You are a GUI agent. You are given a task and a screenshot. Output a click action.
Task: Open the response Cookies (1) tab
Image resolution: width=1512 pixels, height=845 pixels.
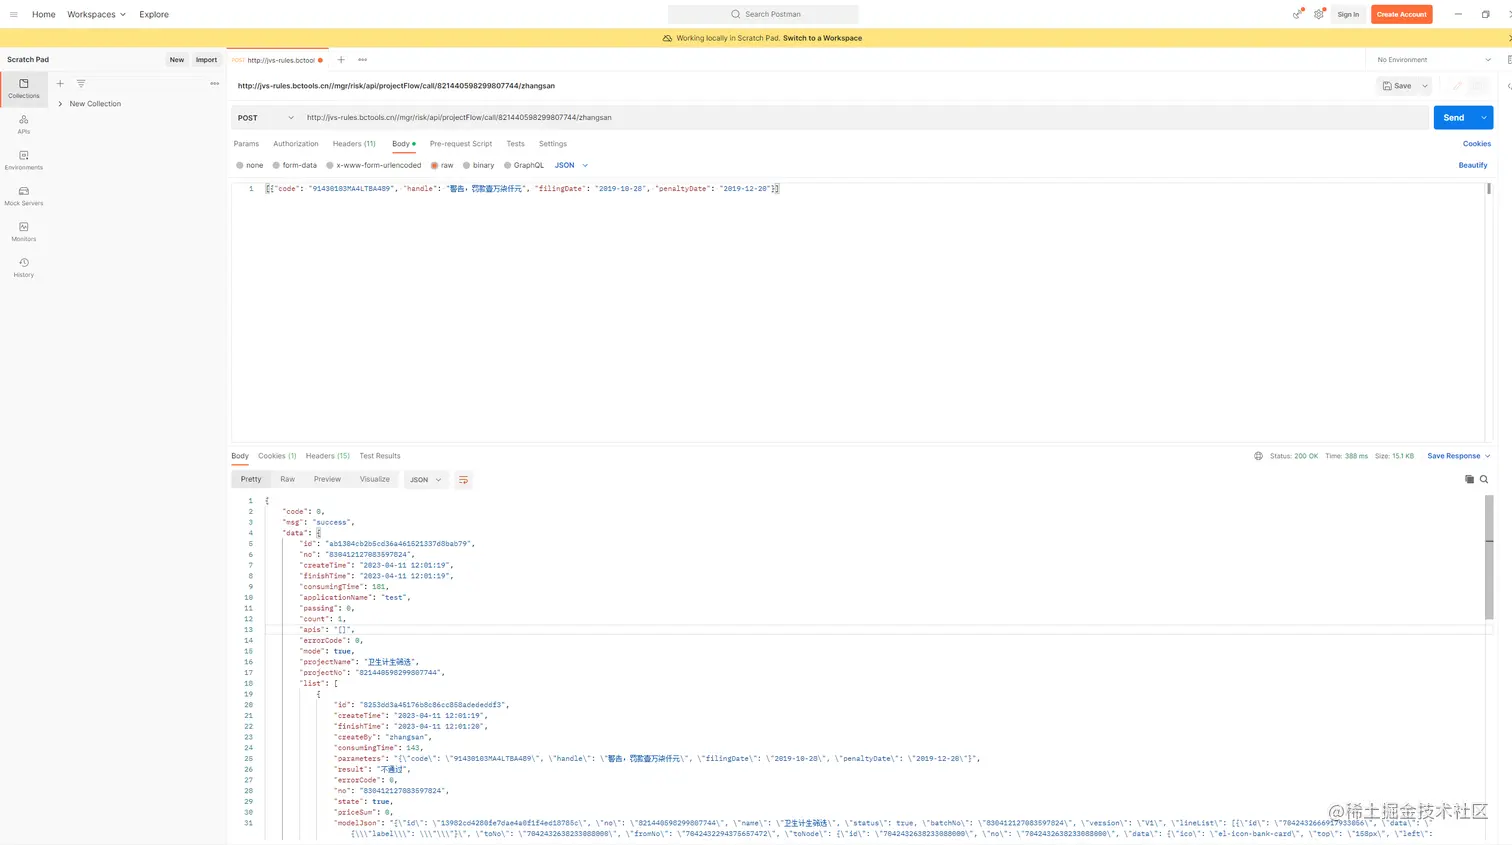click(277, 456)
